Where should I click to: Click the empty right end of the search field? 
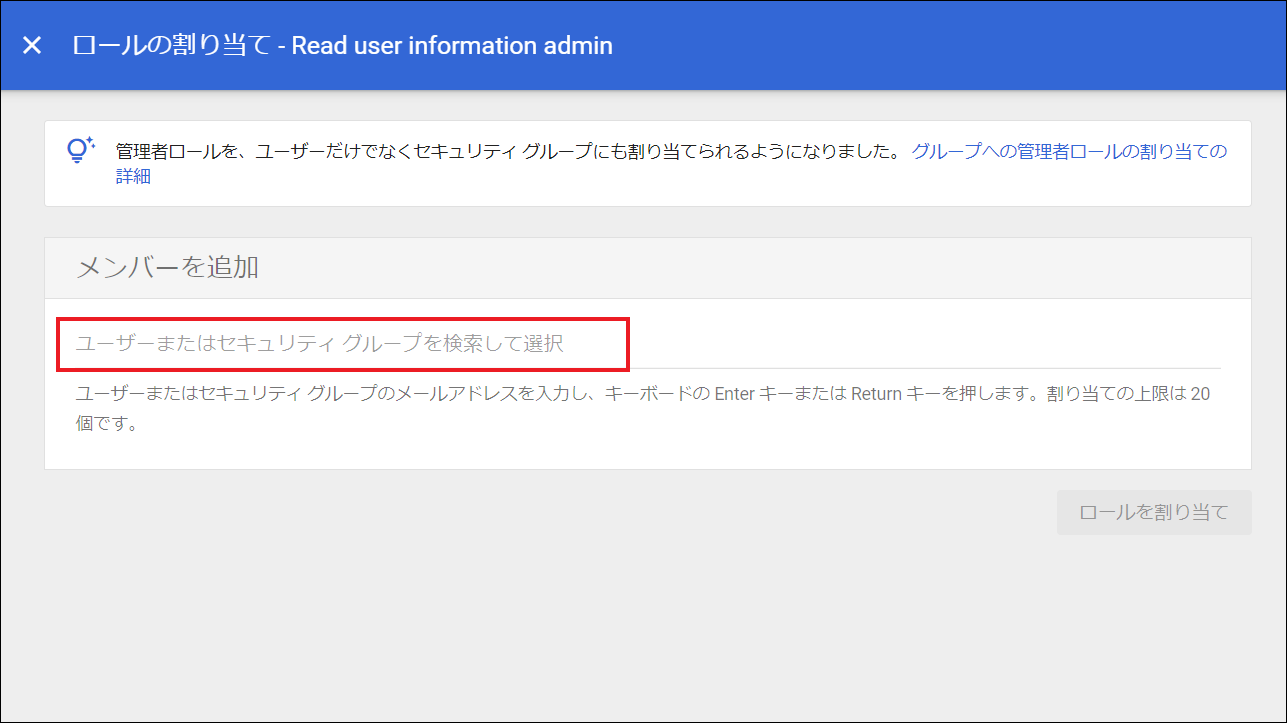1000,344
